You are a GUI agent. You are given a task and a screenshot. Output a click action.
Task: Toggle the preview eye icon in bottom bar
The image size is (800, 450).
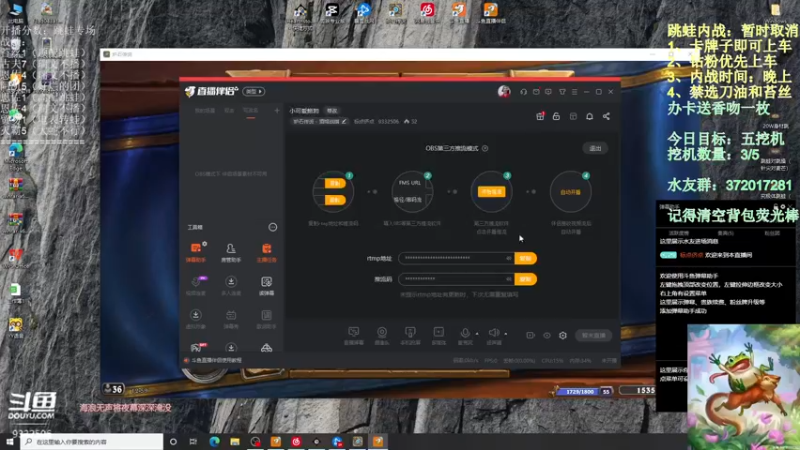click(x=547, y=335)
